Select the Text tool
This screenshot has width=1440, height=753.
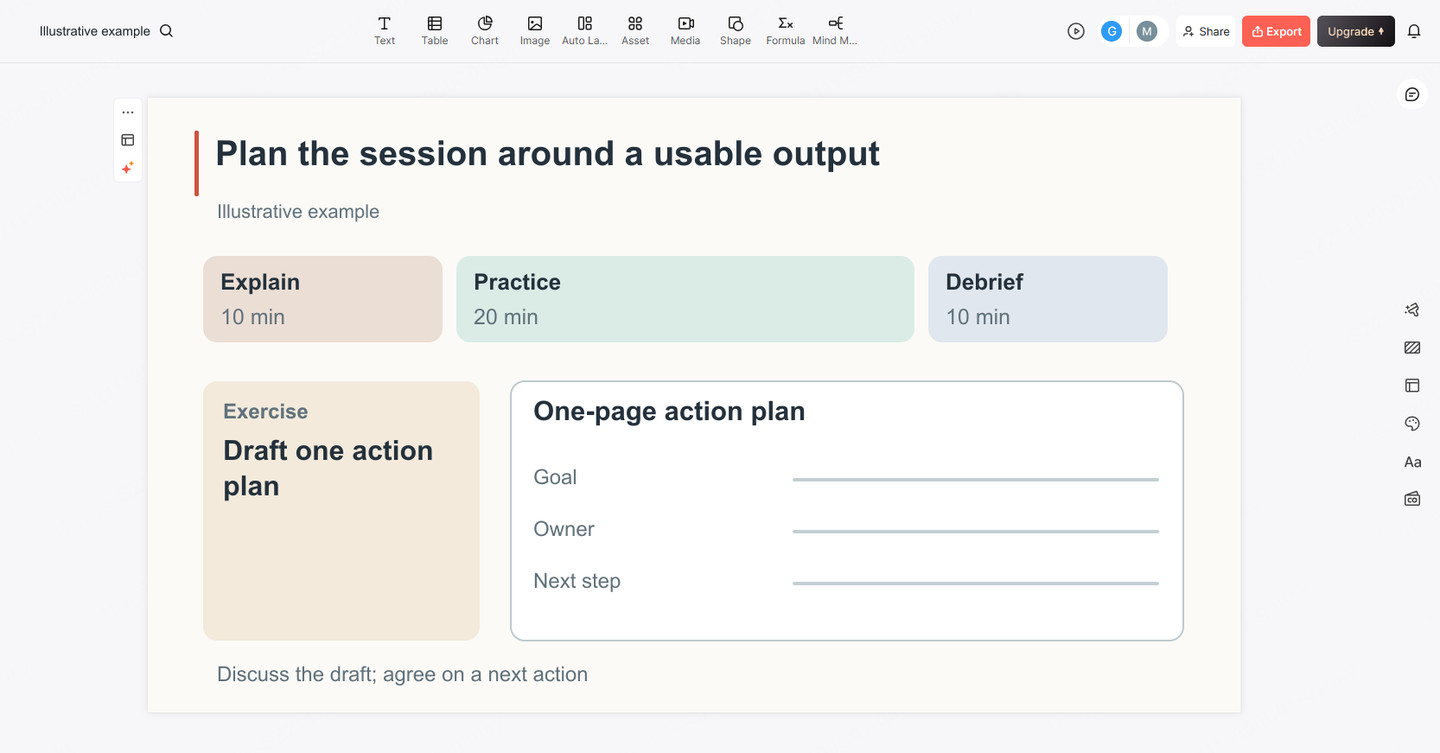[x=384, y=31]
